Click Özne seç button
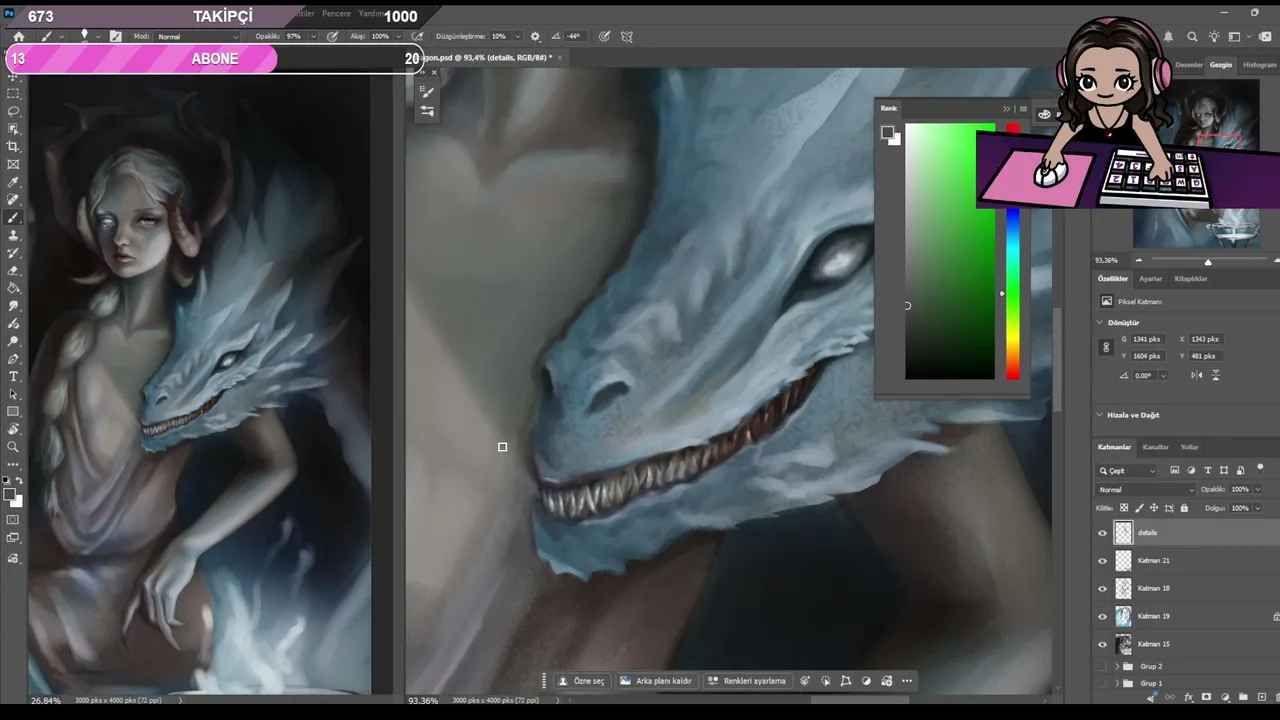Viewport: 1280px width, 720px height. tap(582, 681)
